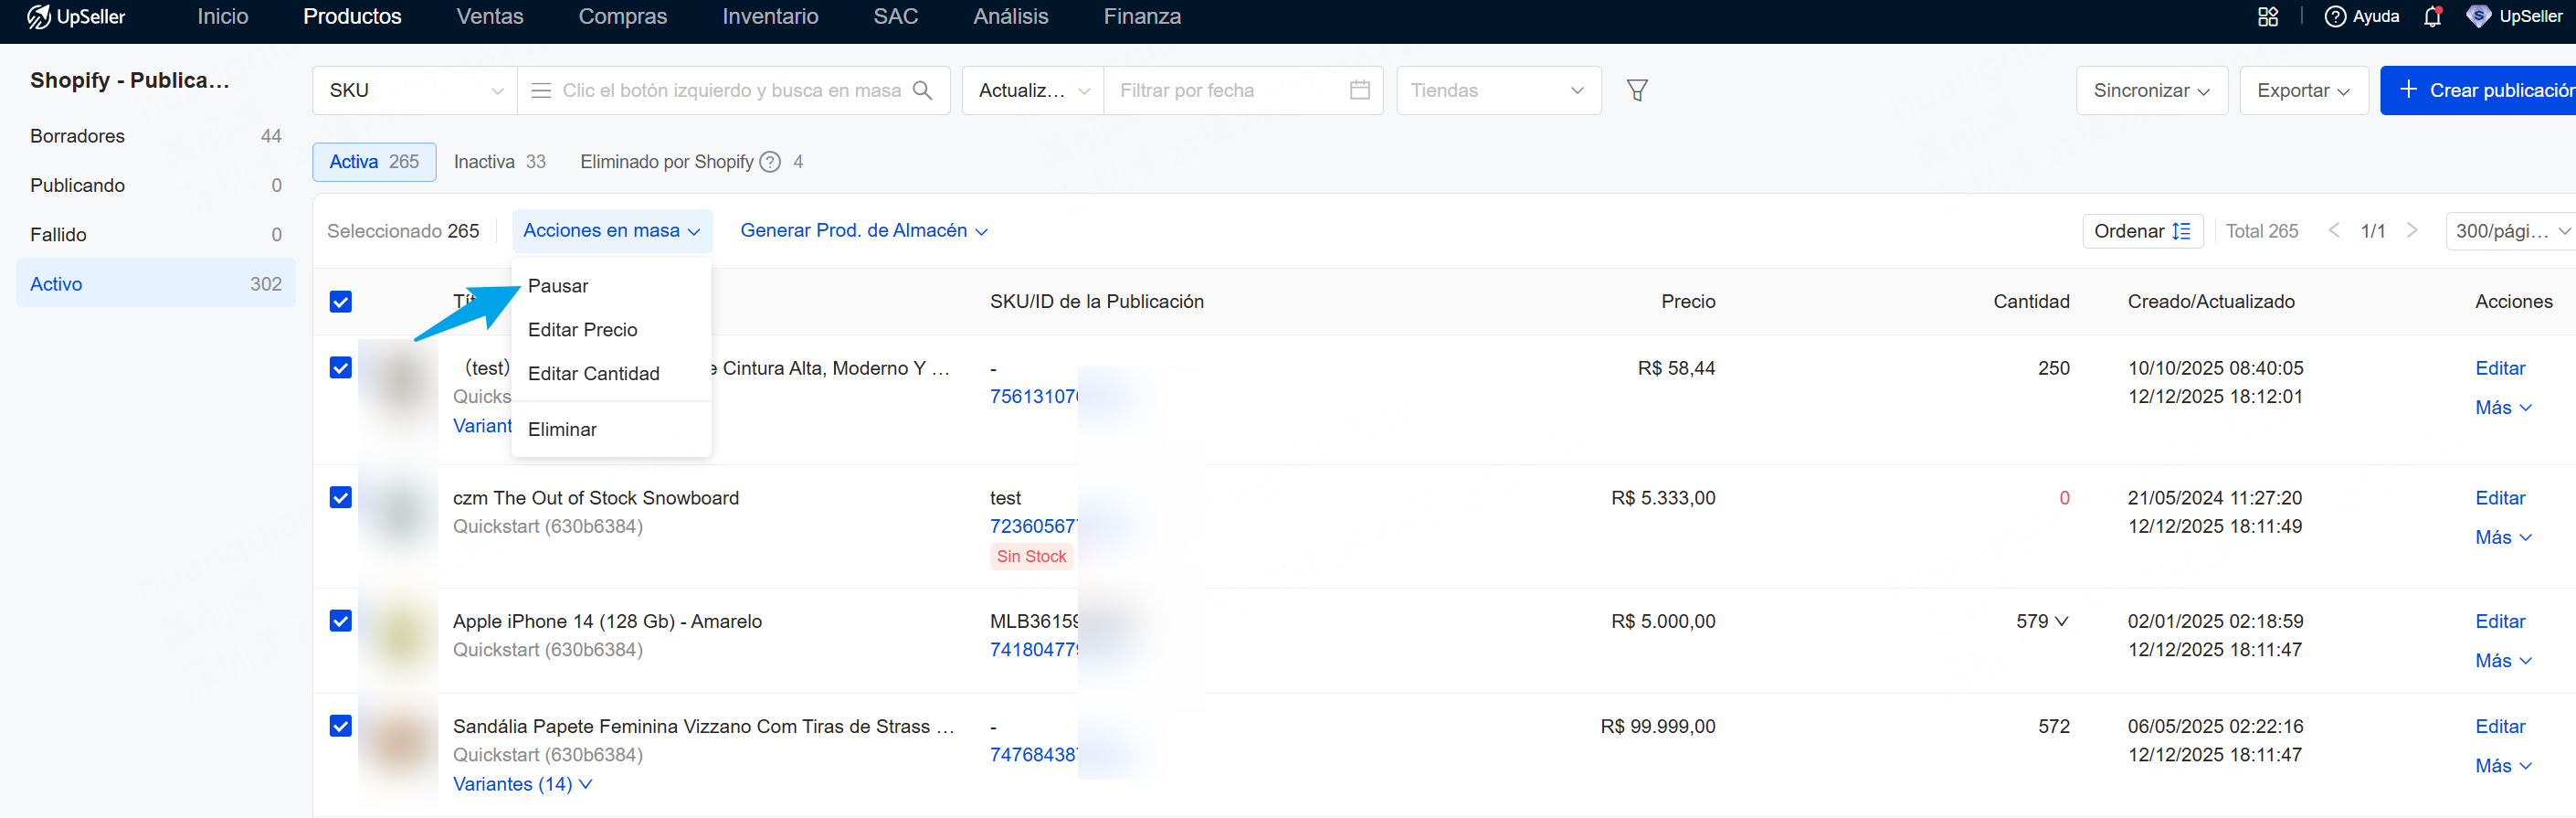Open the Productos nav item
Screen dimensions: 2576x818
pyautogui.click(x=352, y=17)
